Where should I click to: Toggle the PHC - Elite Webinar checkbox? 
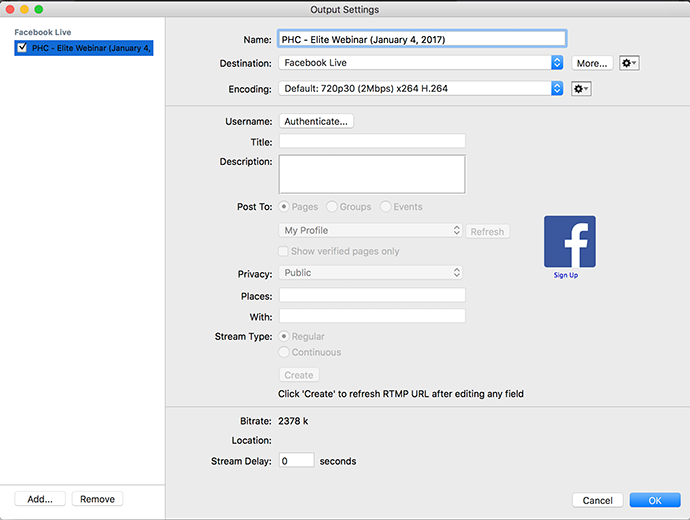[x=22, y=48]
